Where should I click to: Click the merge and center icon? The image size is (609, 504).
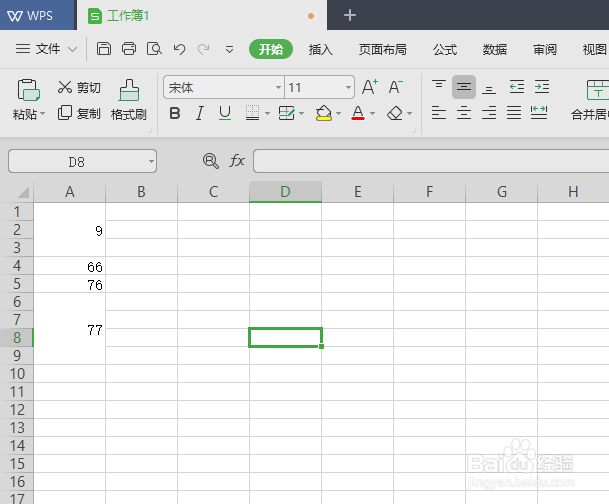pos(597,90)
